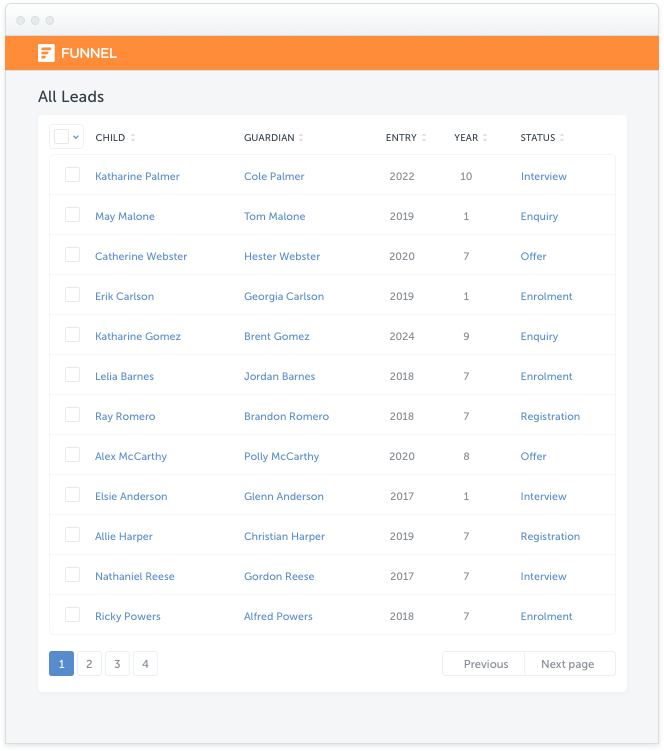Open child Ricky Powers

pos(128,616)
